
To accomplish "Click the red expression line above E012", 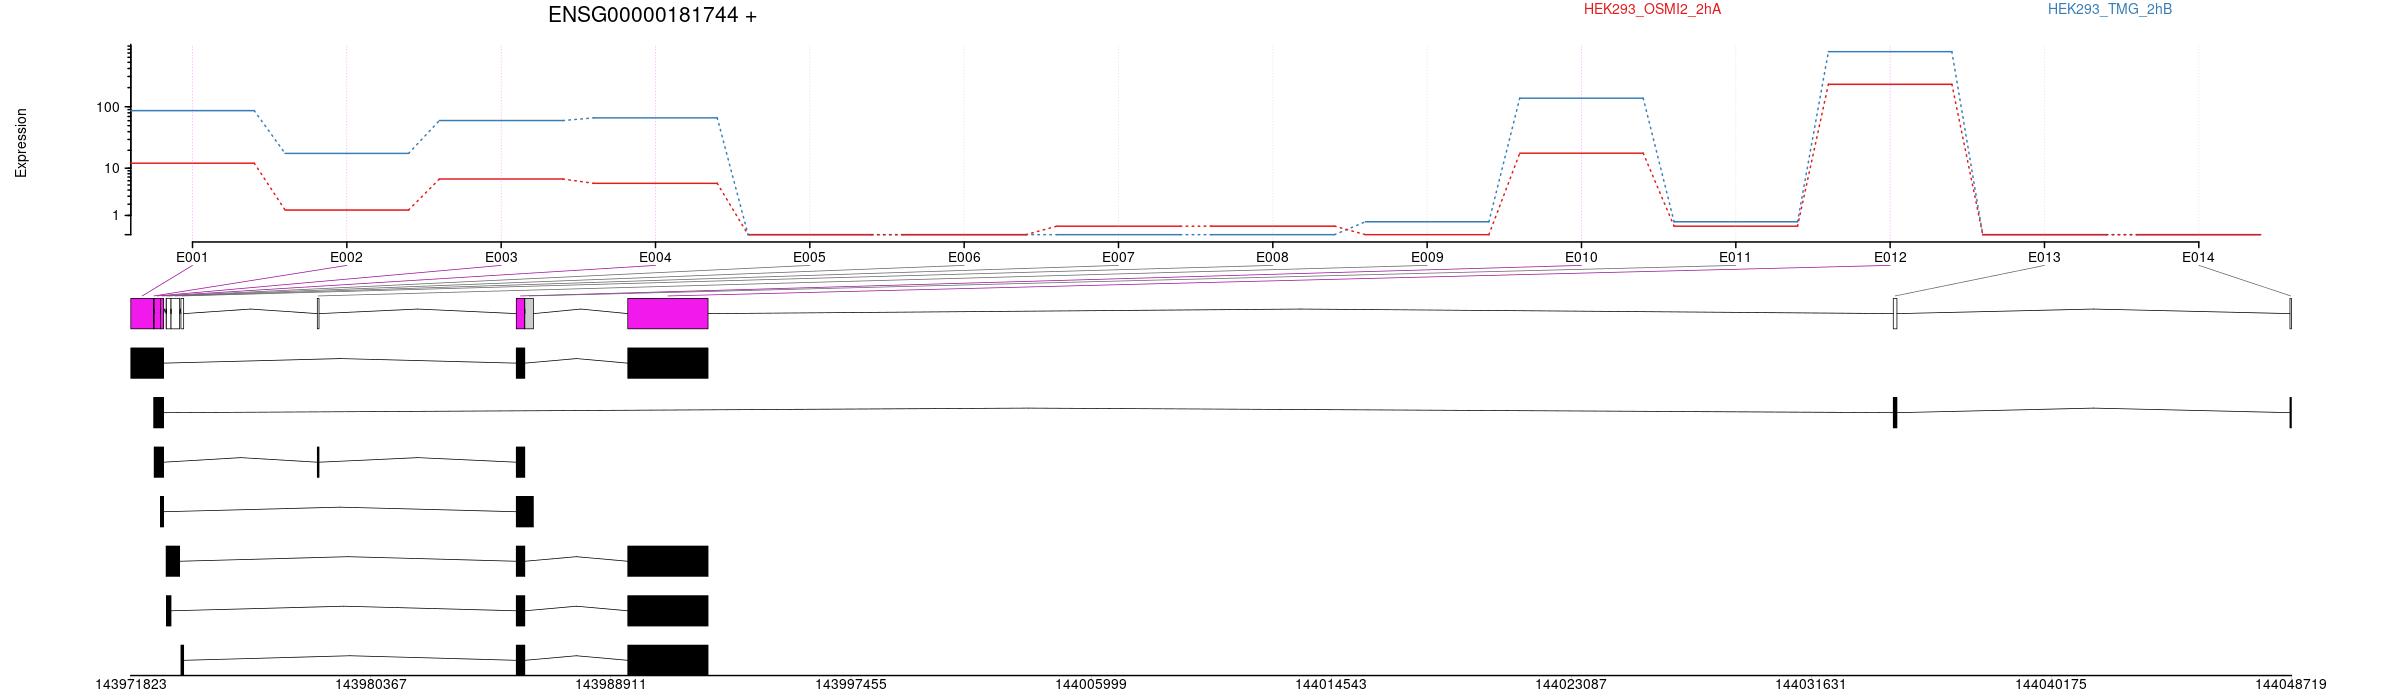I will pyautogui.click(x=1889, y=84).
